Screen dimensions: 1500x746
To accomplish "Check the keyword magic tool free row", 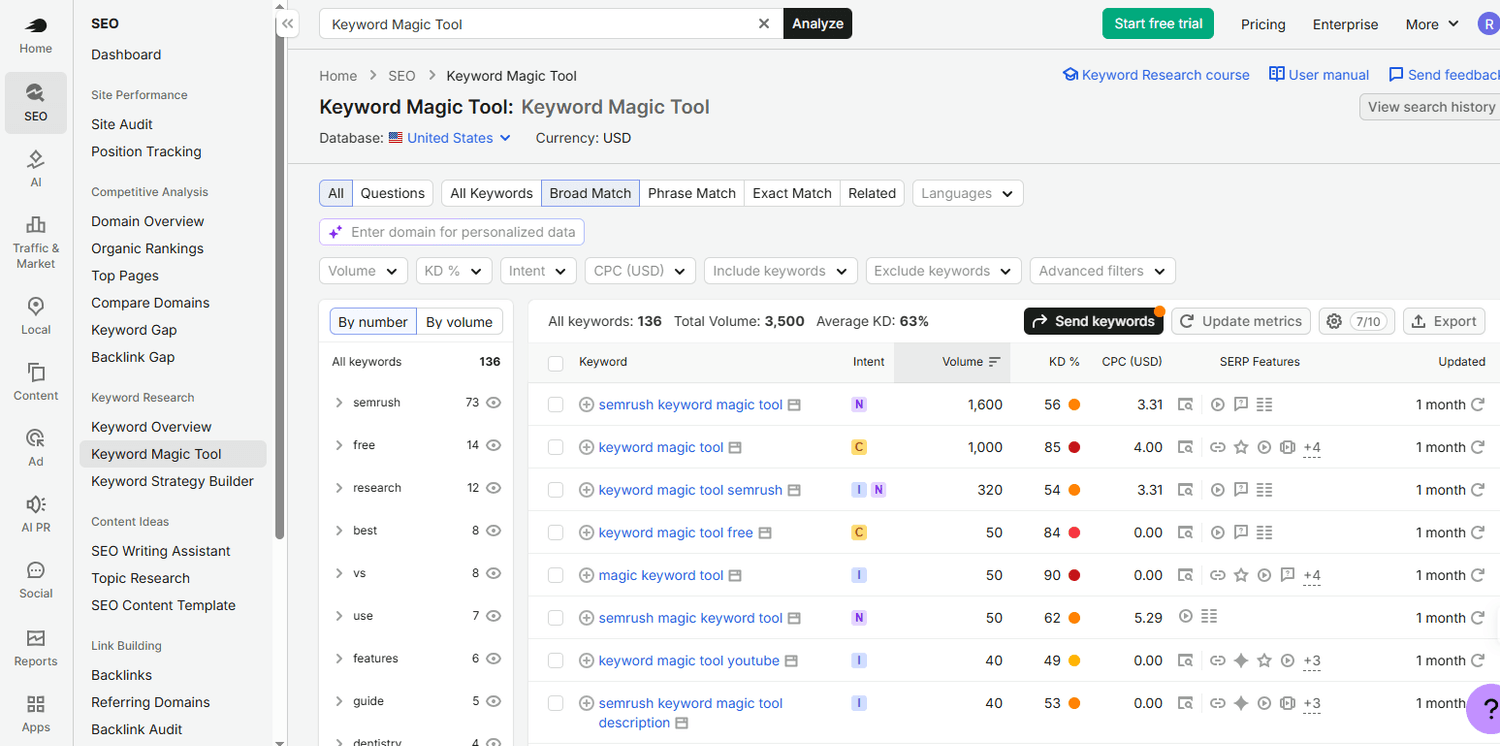I will [x=556, y=533].
